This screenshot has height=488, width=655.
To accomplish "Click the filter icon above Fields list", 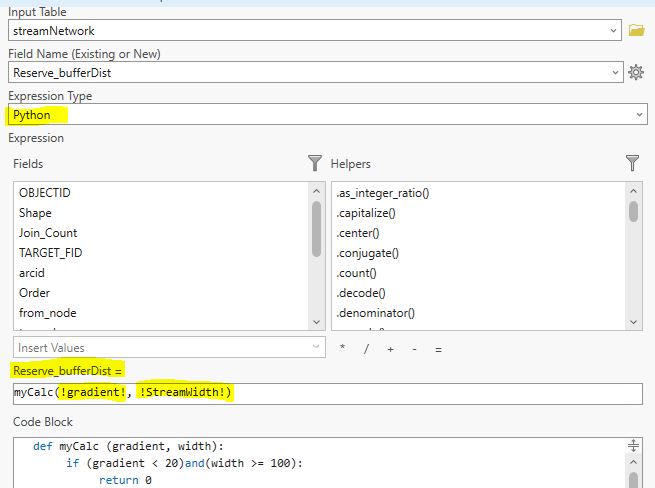I will (x=316, y=163).
